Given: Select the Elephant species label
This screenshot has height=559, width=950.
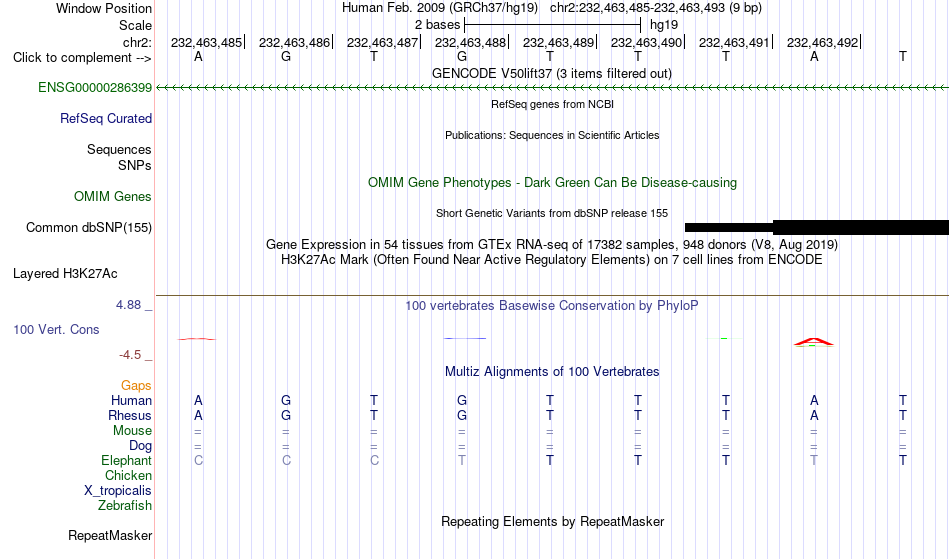Looking at the screenshot, I should (127, 461).
